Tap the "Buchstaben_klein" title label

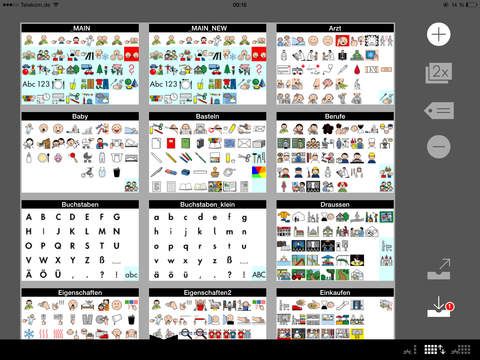pos(207,204)
